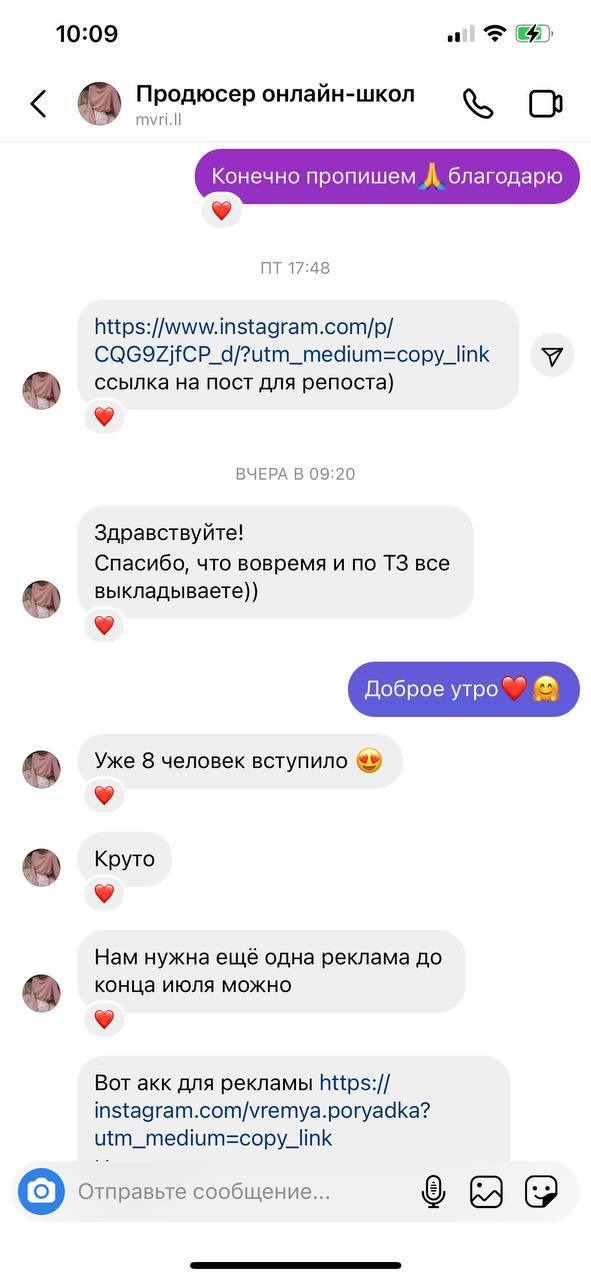Open chat title "Продюсер онлайн-школ"

(x=275, y=94)
